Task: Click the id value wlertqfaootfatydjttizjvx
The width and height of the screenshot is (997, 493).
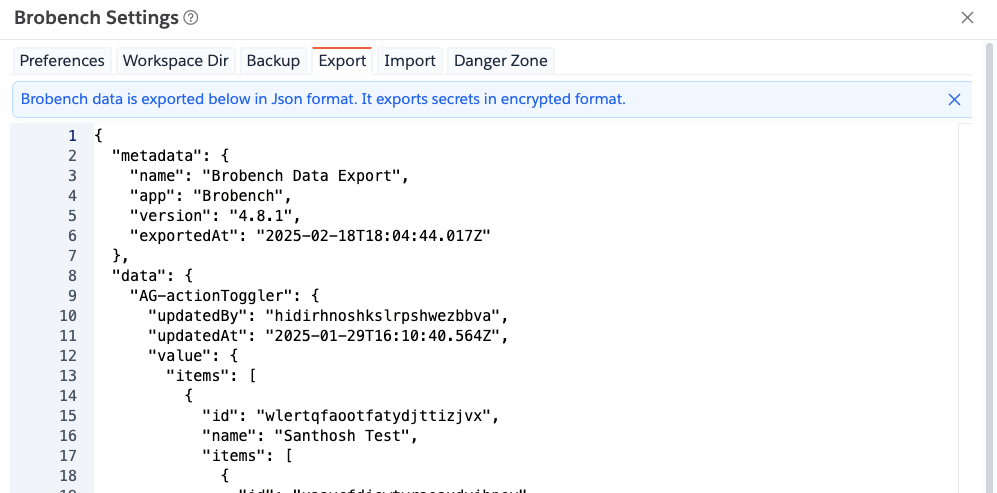Action: (374, 416)
